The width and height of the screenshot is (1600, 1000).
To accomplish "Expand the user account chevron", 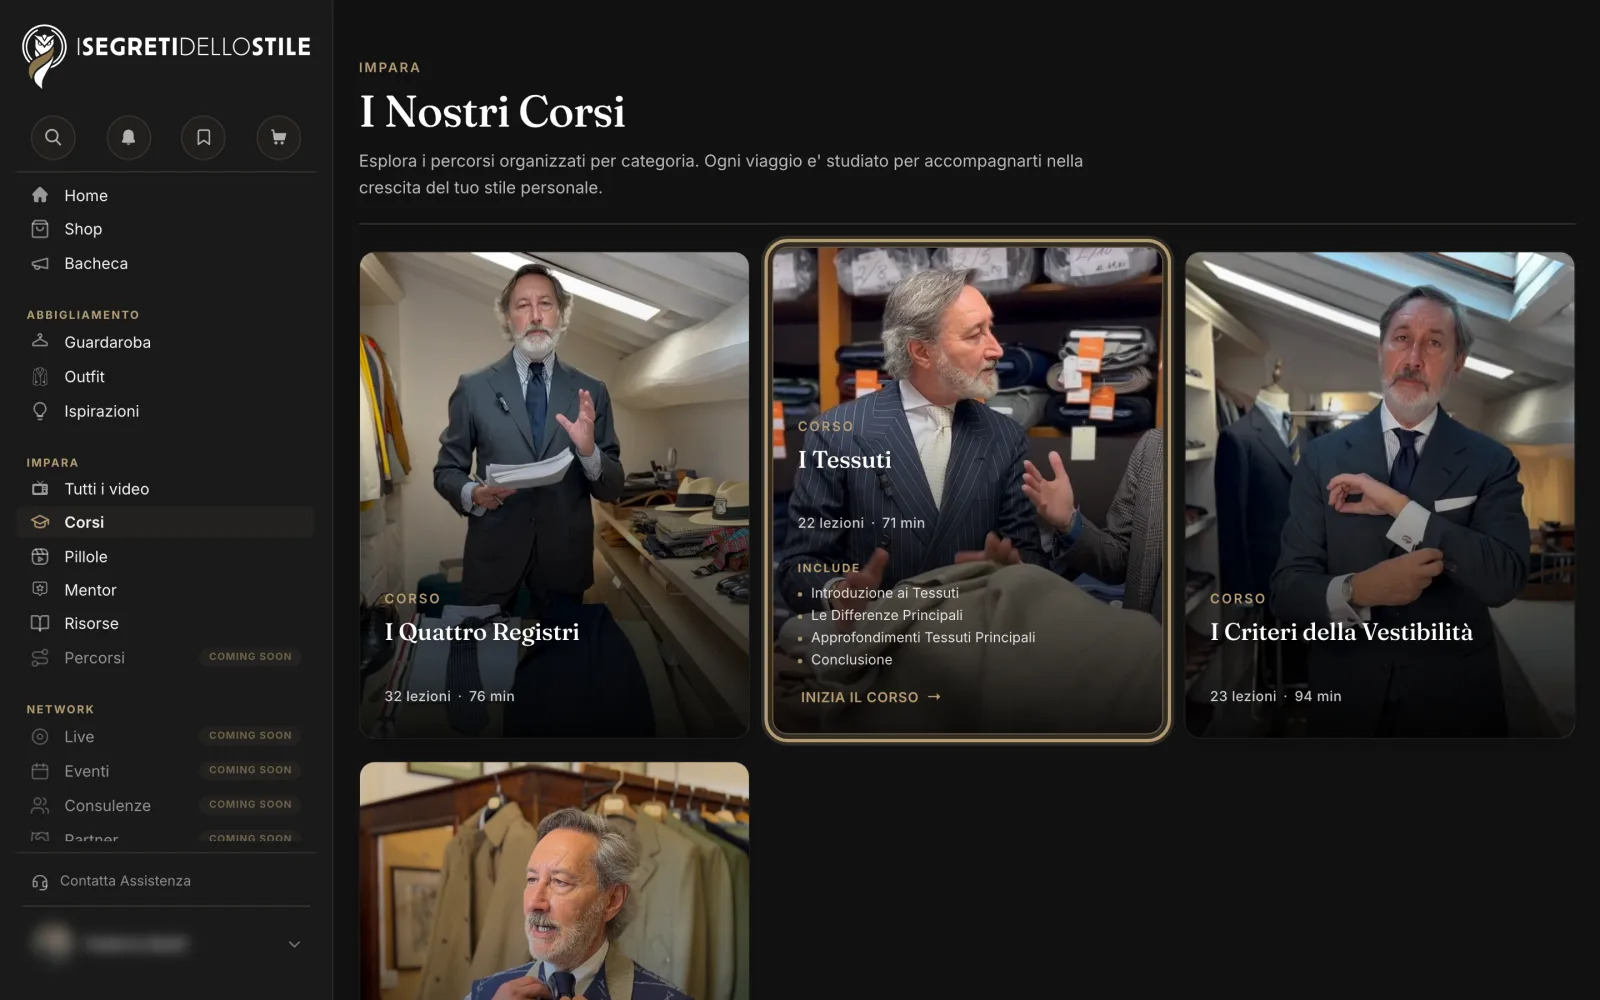I will coord(294,944).
